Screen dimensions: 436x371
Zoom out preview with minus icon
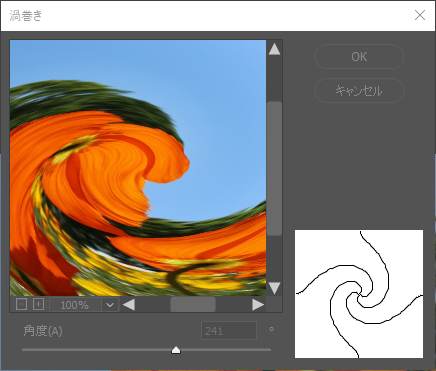21,304
